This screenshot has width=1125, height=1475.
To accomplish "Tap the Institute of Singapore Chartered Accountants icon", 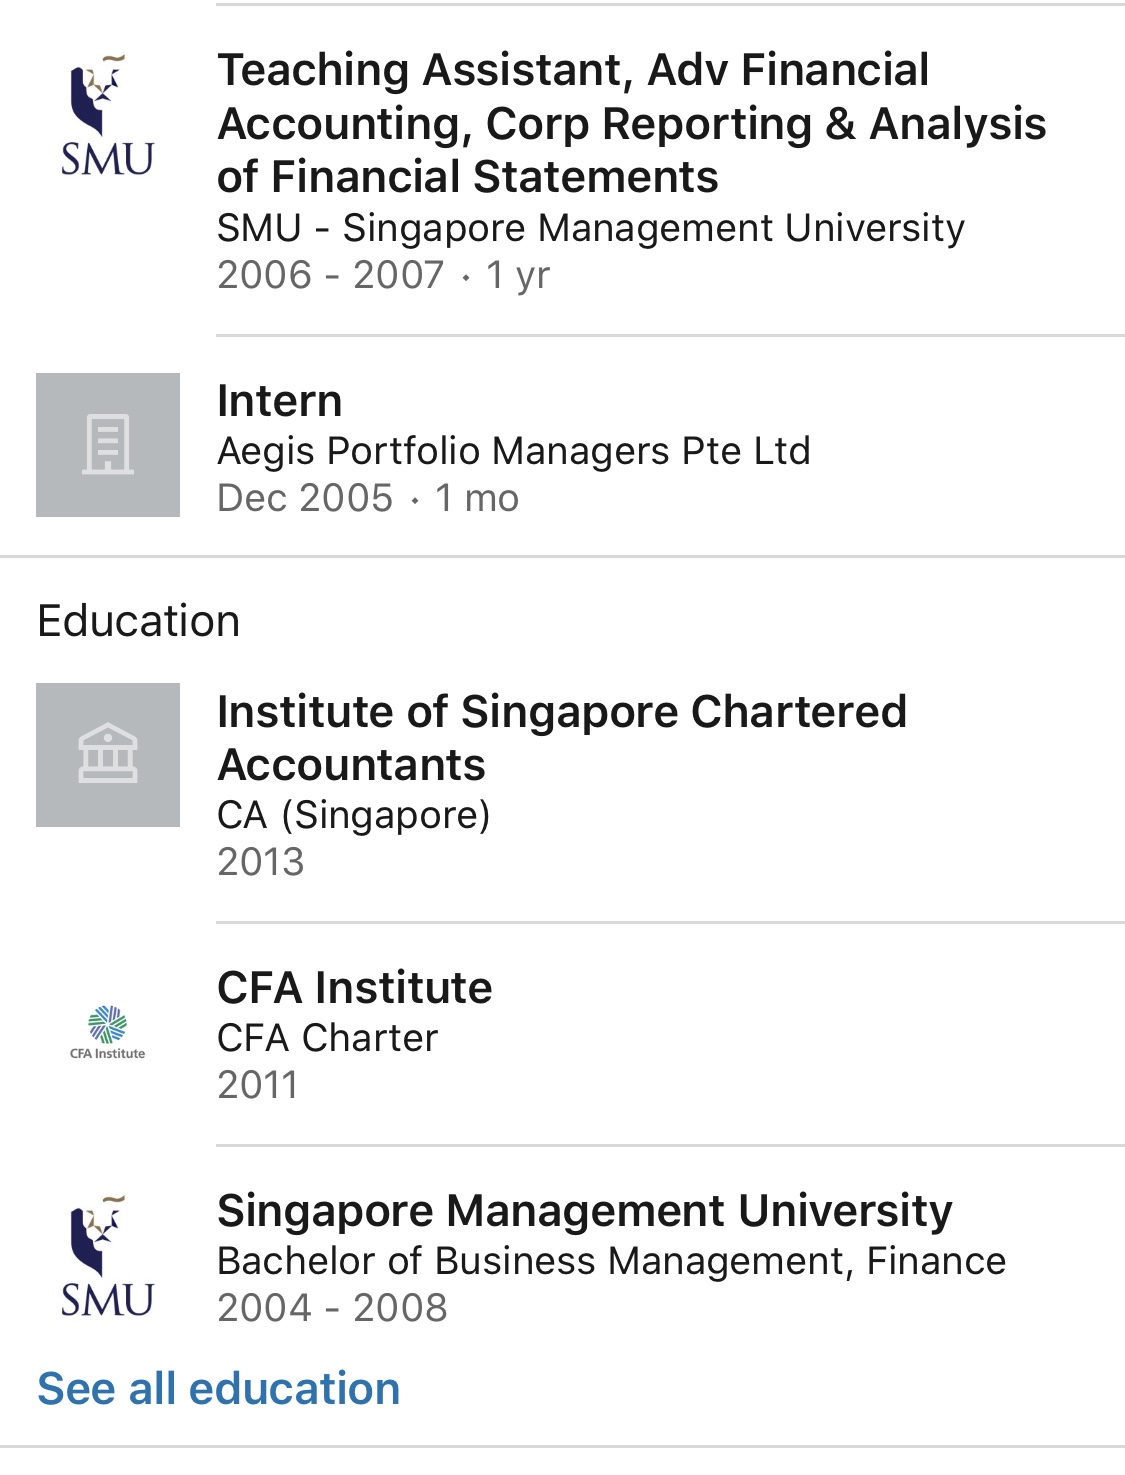I will coord(108,755).
